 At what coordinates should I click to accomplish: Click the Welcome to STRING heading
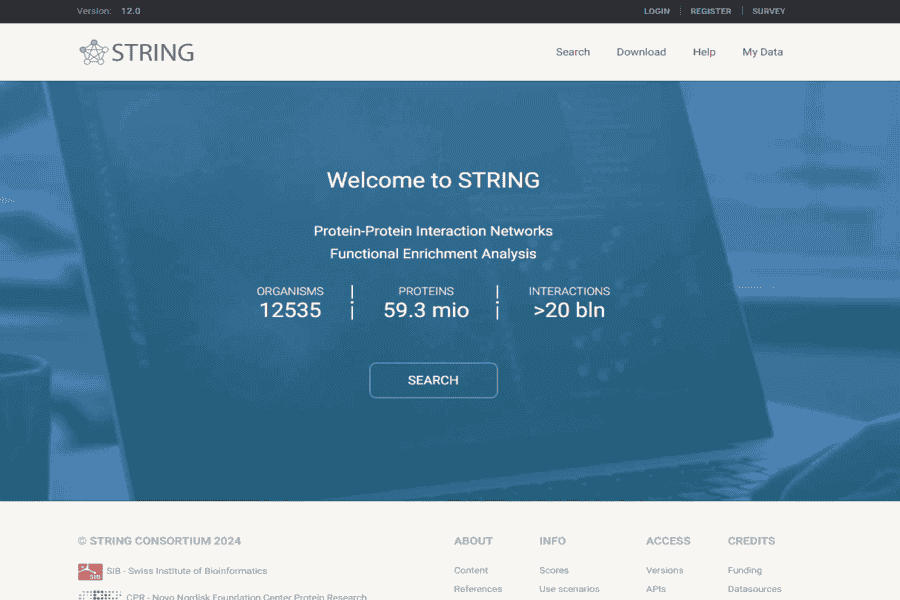pos(433,180)
